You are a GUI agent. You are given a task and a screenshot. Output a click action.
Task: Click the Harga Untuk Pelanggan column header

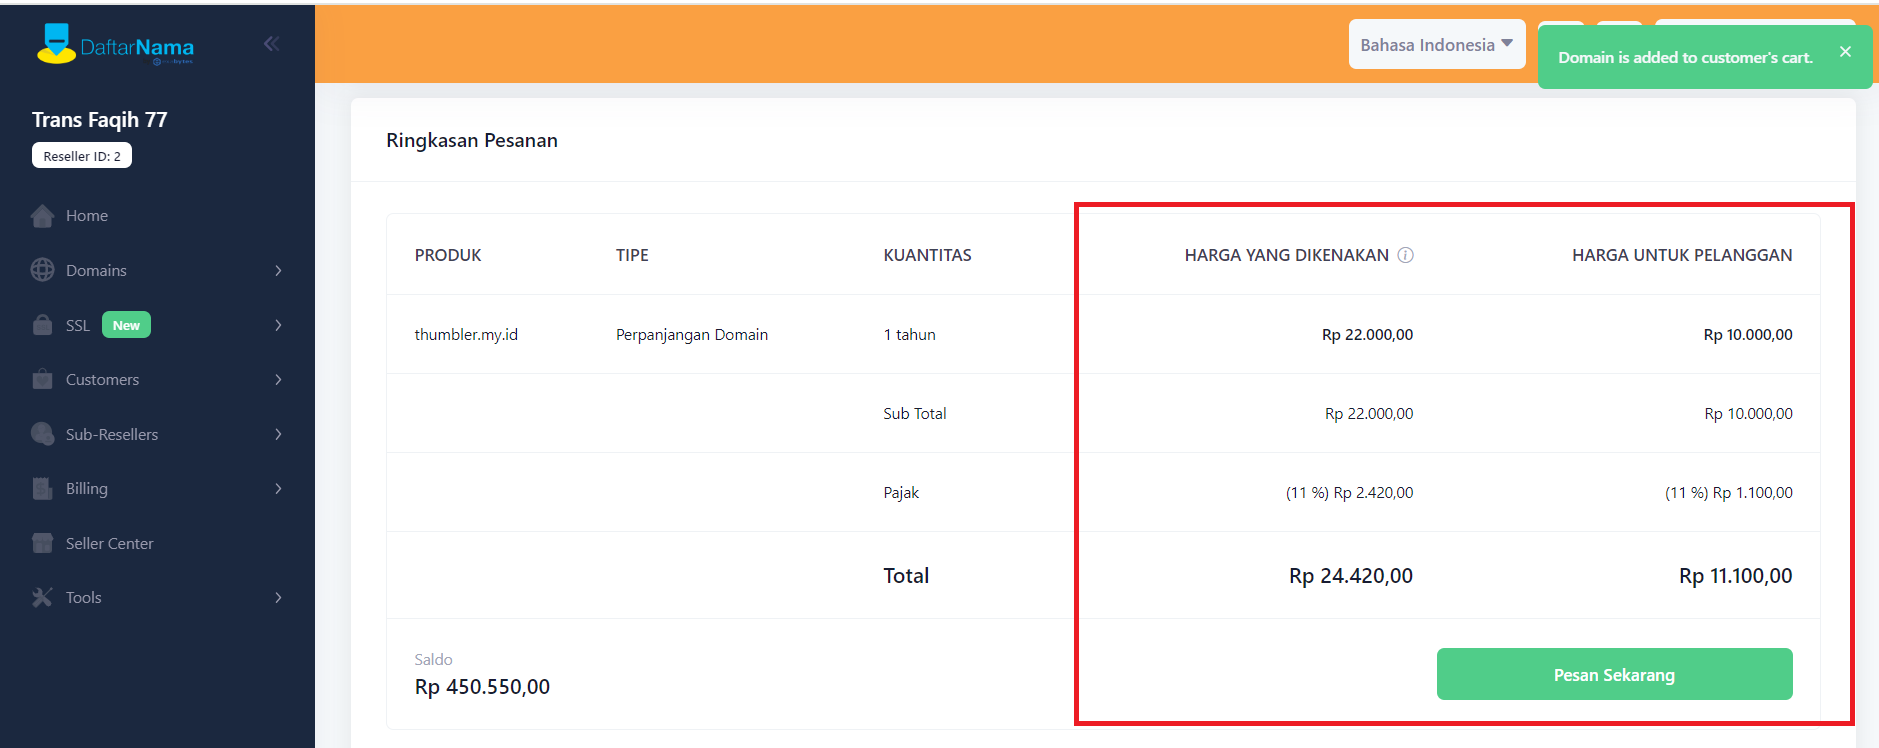pyautogui.click(x=1682, y=255)
